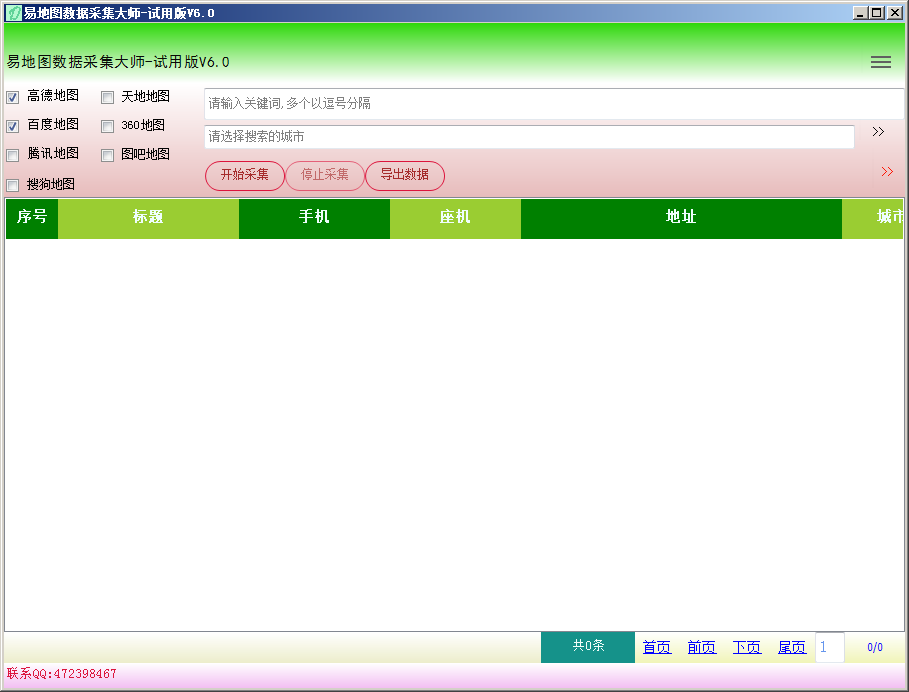Enable the 图吧地图 checkbox
The width and height of the screenshot is (909, 692).
coord(107,155)
